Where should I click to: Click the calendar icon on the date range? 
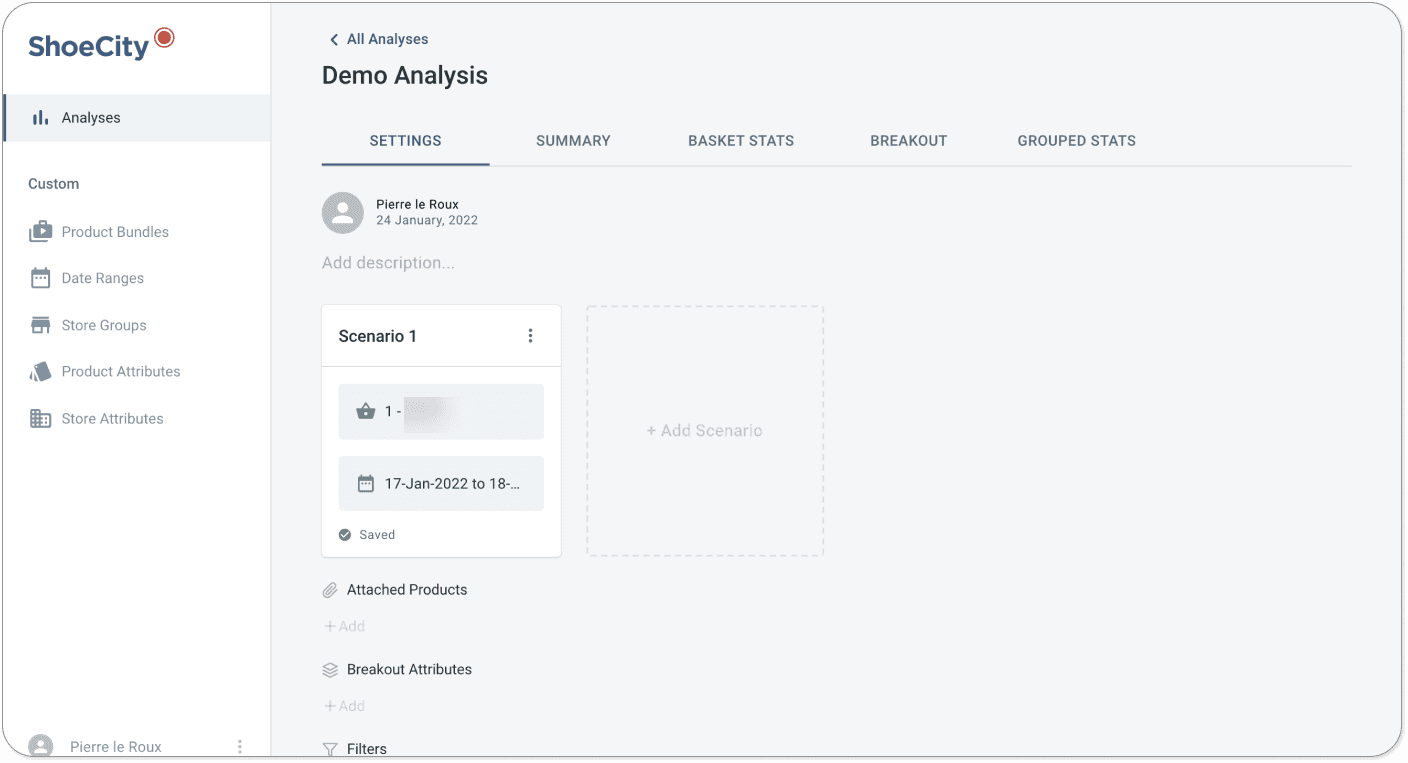point(364,483)
